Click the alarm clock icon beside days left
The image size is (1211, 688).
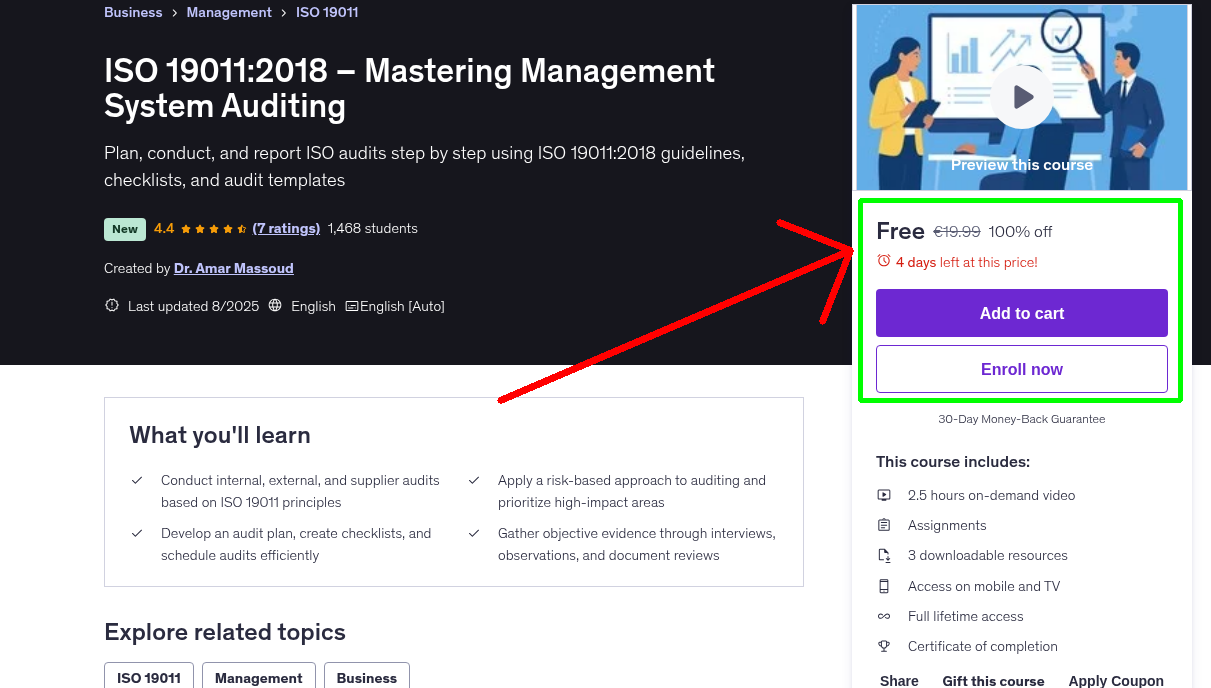(883, 261)
